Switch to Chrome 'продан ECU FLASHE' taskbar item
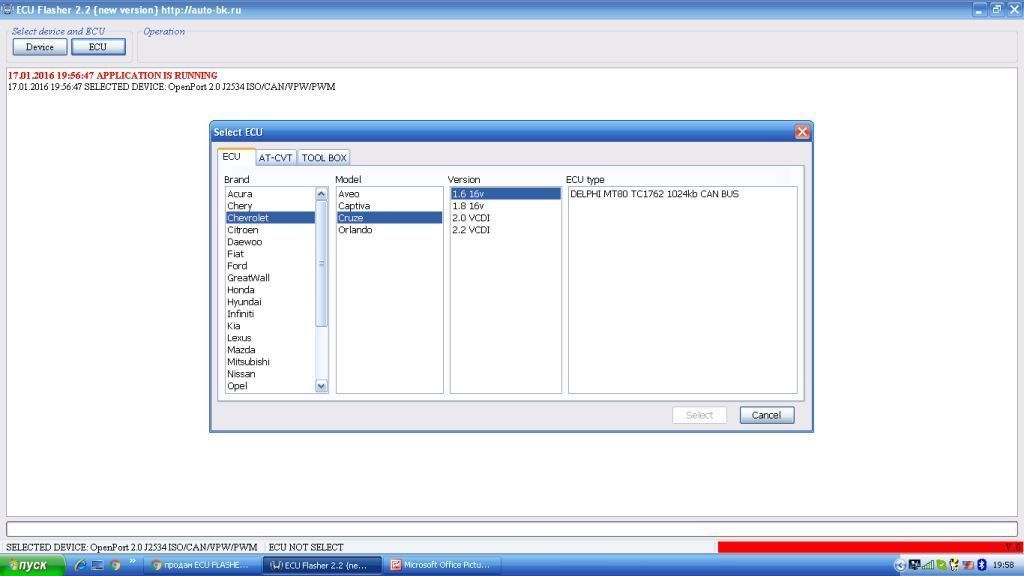The width and height of the screenshot is (1024, 576). 203,566
